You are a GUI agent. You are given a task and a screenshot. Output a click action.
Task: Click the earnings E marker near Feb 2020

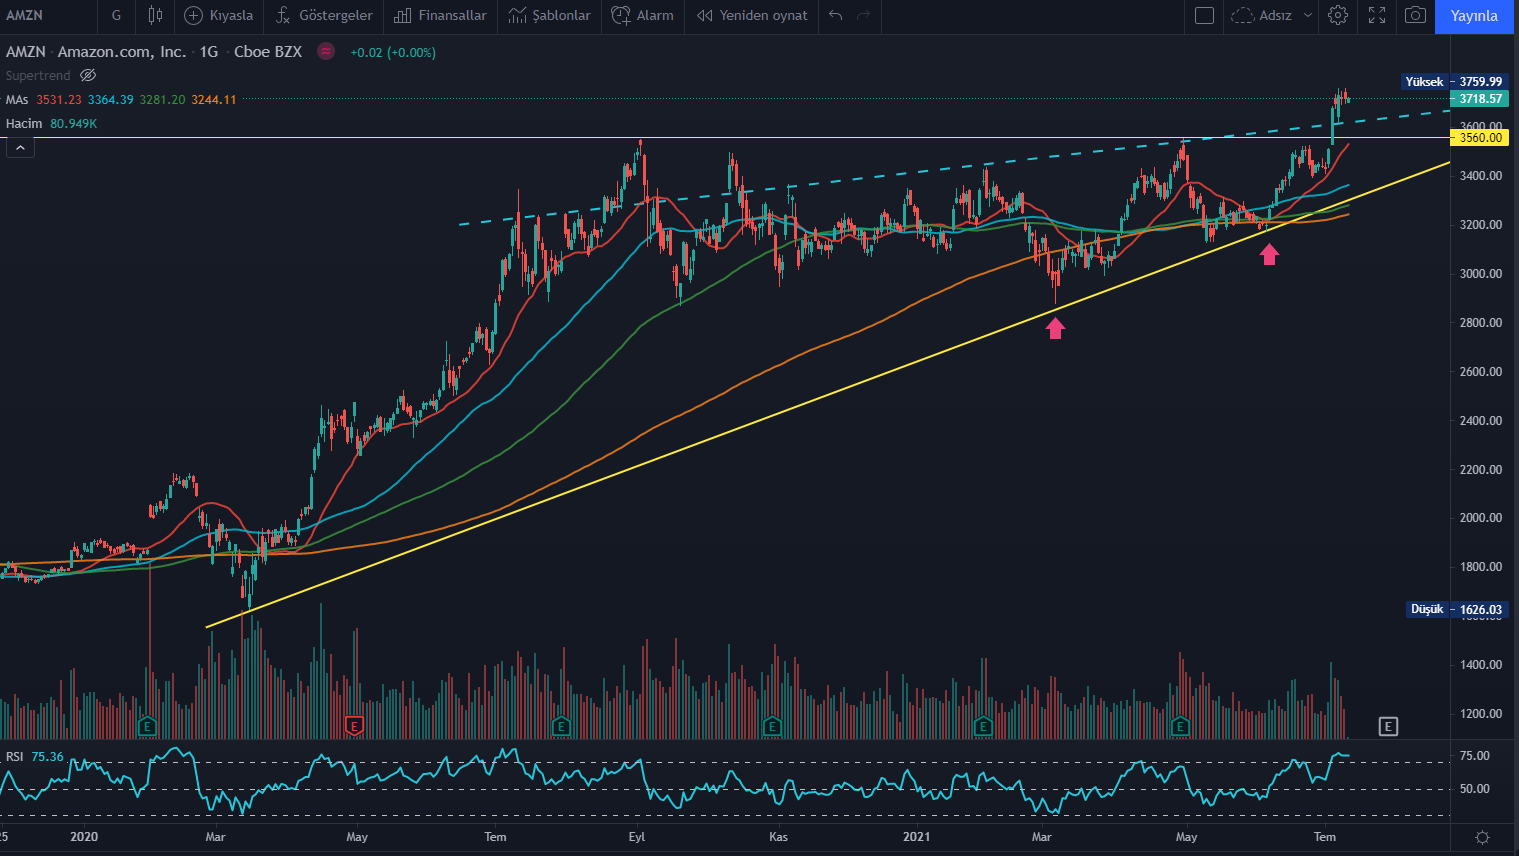[x=147, y=726]
